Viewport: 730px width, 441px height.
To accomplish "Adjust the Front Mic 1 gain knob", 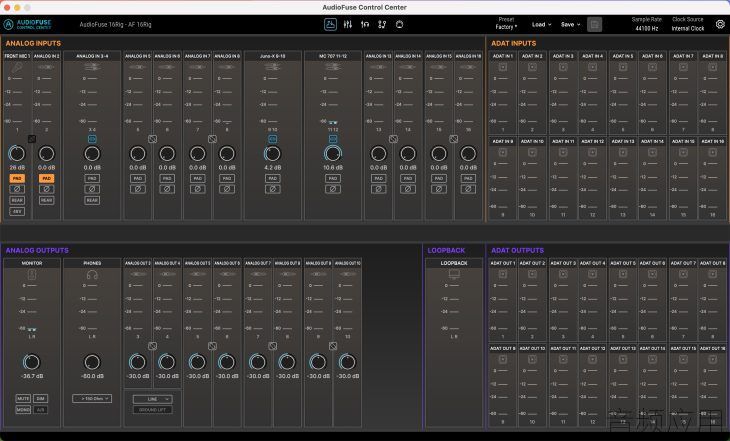I will click(x=17, y=153).
